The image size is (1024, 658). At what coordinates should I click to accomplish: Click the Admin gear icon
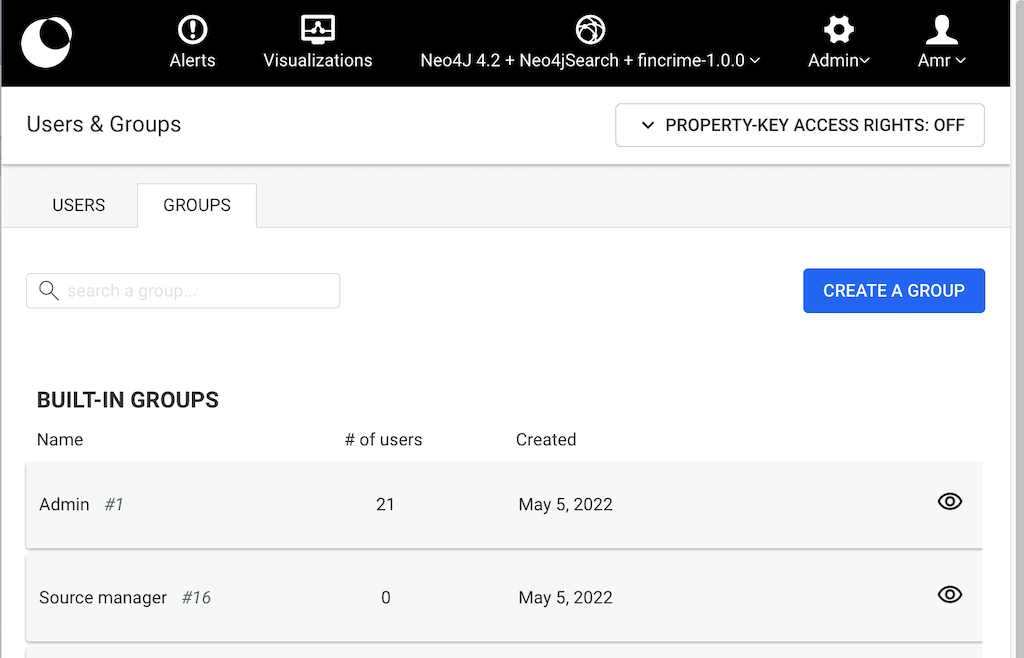[839, 29]
